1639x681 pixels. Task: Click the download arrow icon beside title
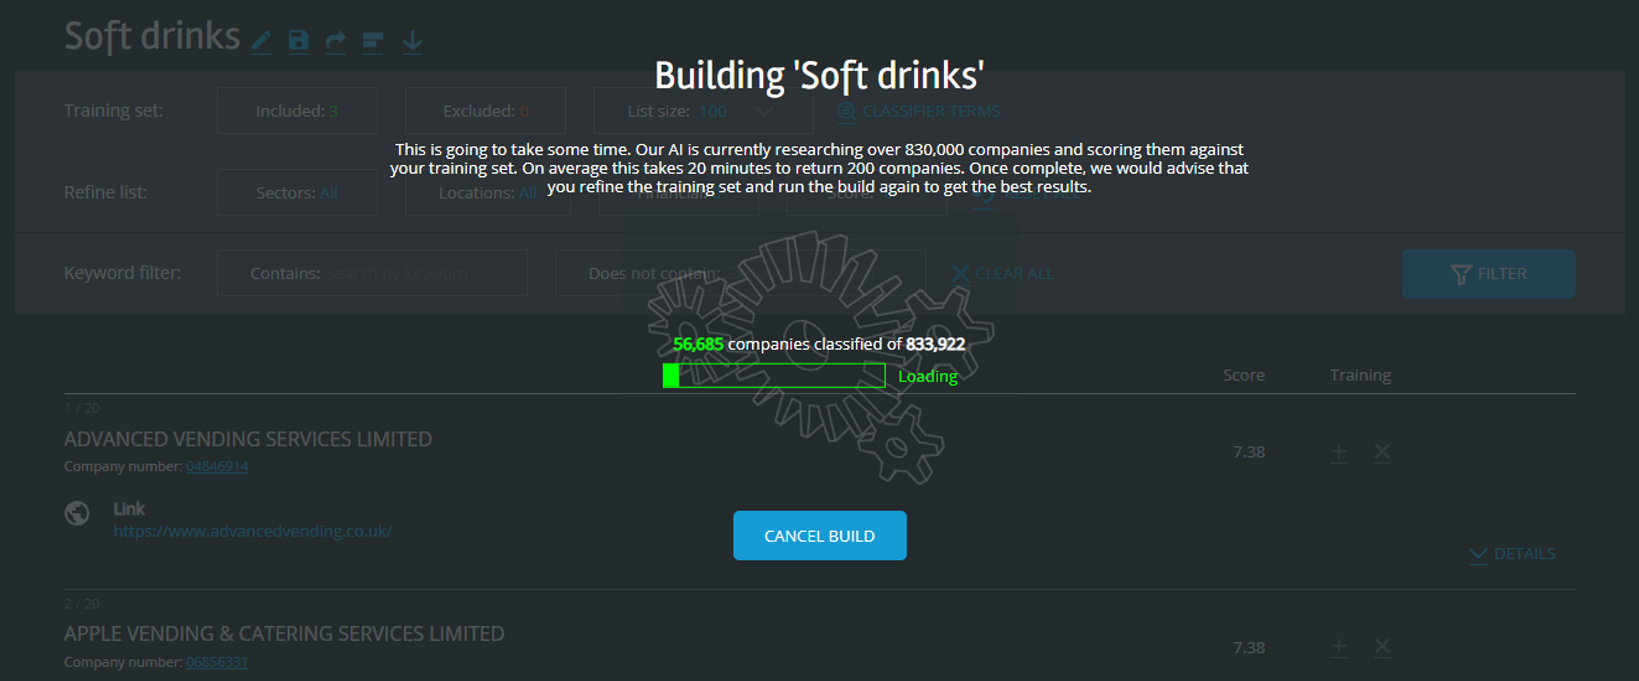[412, 41]
